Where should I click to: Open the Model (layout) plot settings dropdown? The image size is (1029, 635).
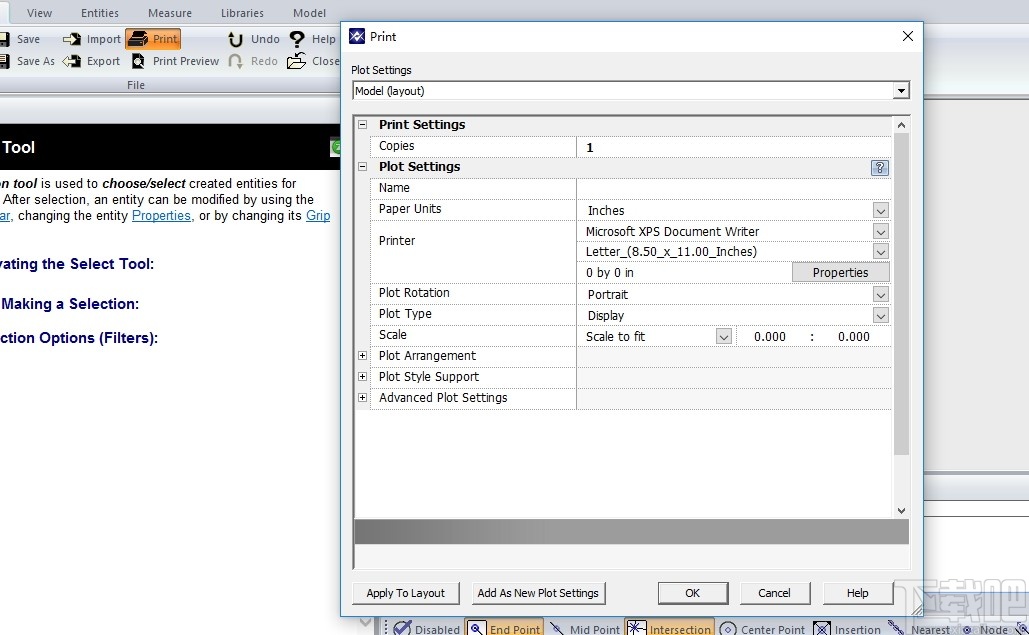tap(901, 91)
